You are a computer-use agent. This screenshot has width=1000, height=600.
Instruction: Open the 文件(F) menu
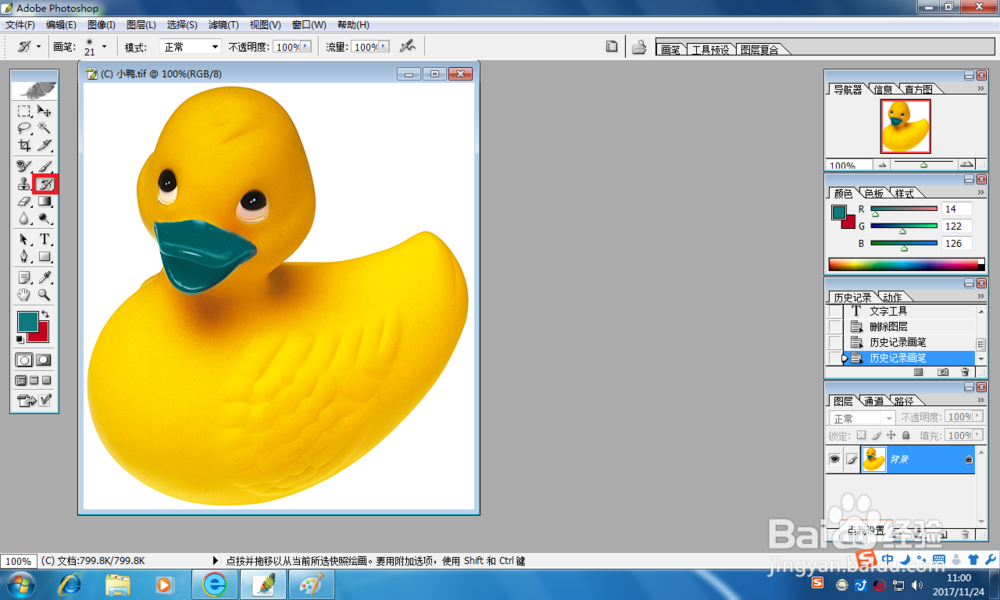(20, 25)
